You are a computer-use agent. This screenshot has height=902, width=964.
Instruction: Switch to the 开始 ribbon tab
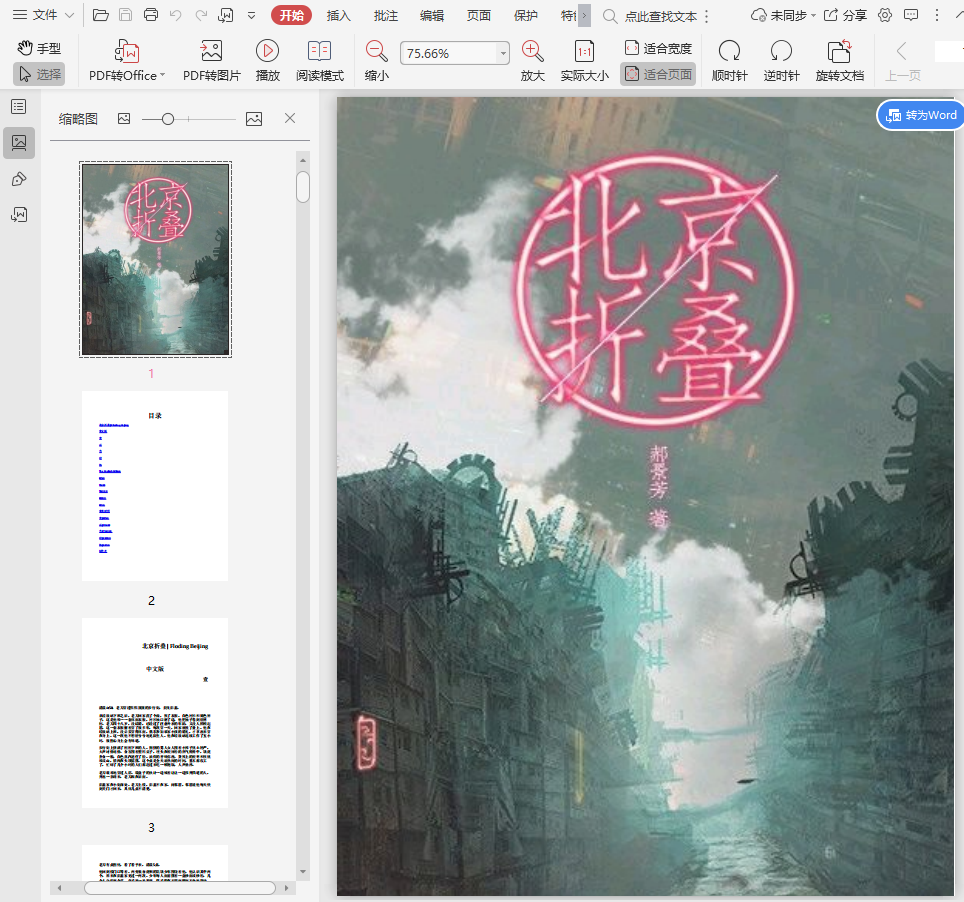pos(291,15)
